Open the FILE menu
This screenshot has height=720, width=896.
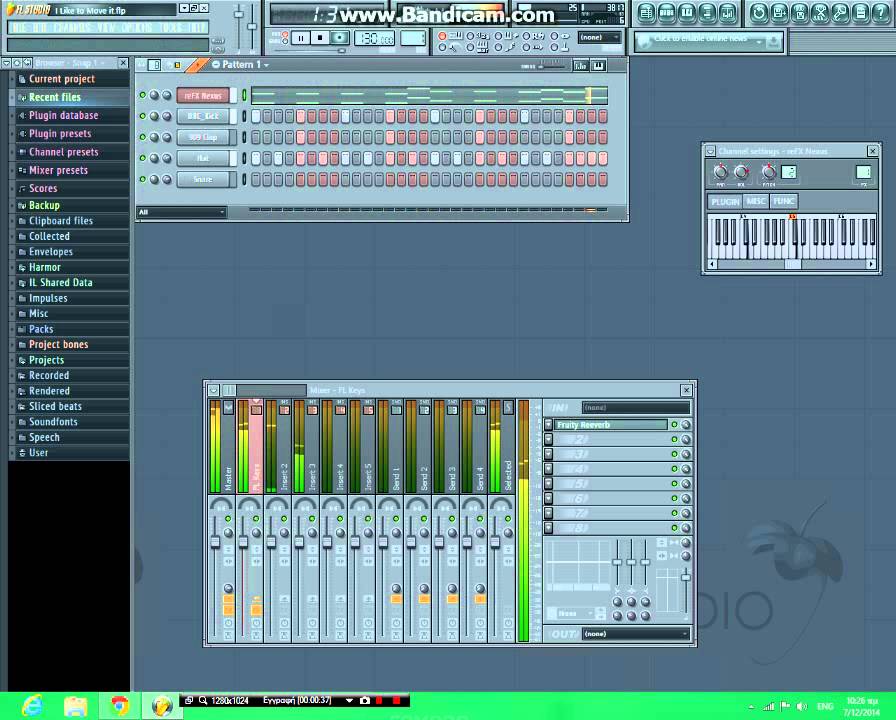pyautogui.click(x=18, y=28)
